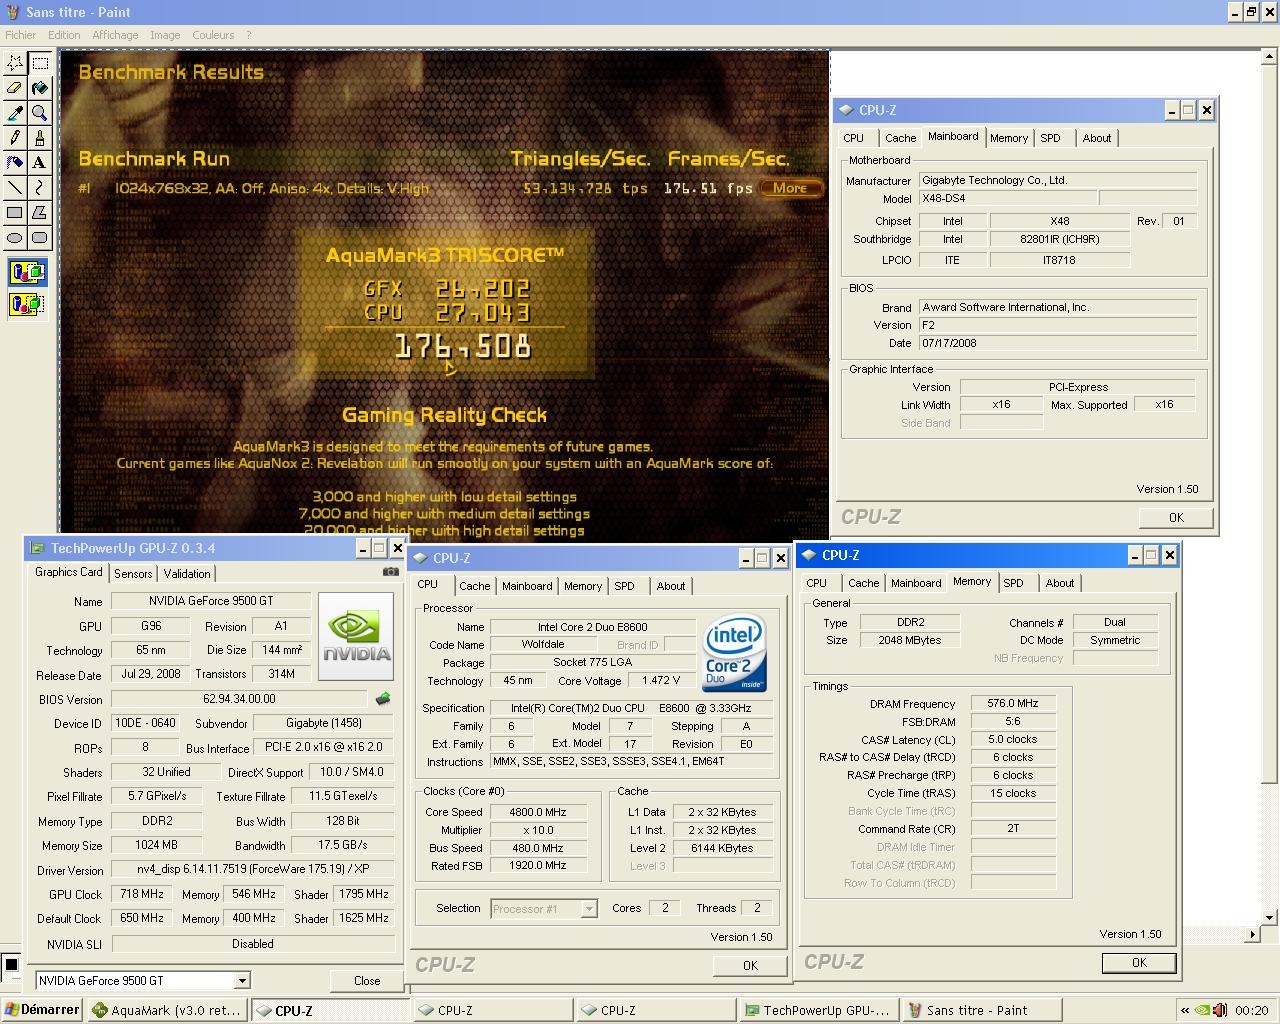Choose the Ellipse shape tool

[15, 238]
